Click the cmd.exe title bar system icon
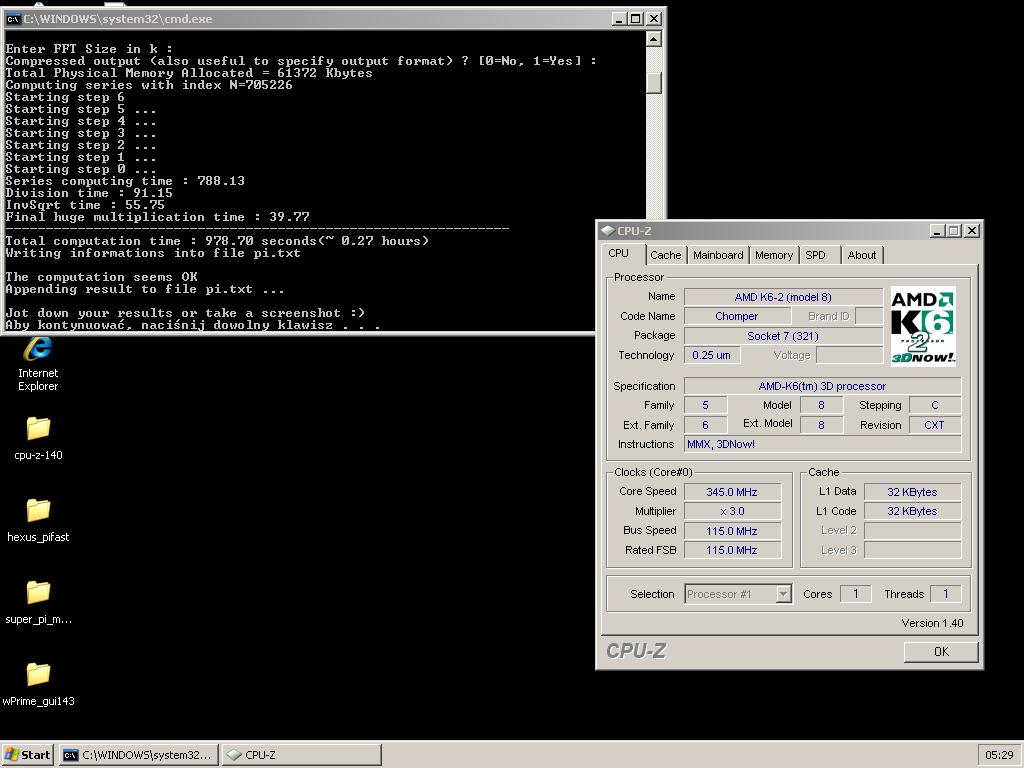1024x768 pixels. coord(12,19)
